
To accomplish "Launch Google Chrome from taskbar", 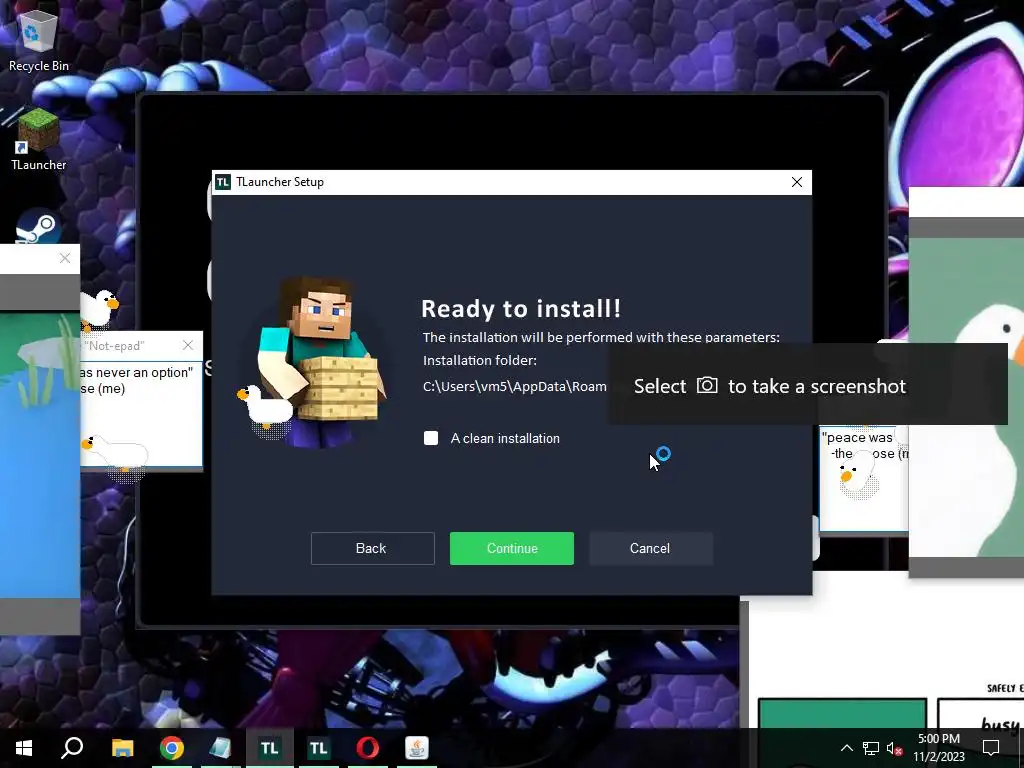I will (x=172, y=748).
